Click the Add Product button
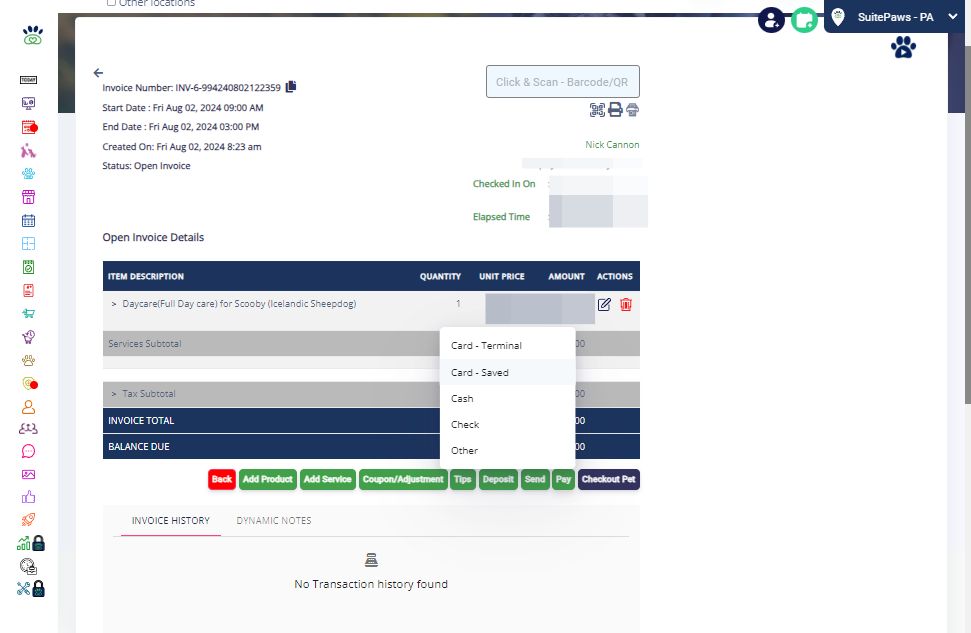Screen dimensions: 971x633 (x=268, y=479)
